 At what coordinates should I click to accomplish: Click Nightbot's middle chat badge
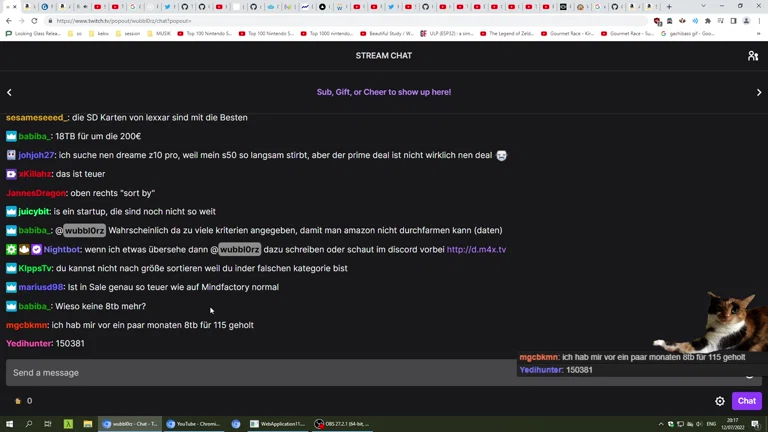24,249
